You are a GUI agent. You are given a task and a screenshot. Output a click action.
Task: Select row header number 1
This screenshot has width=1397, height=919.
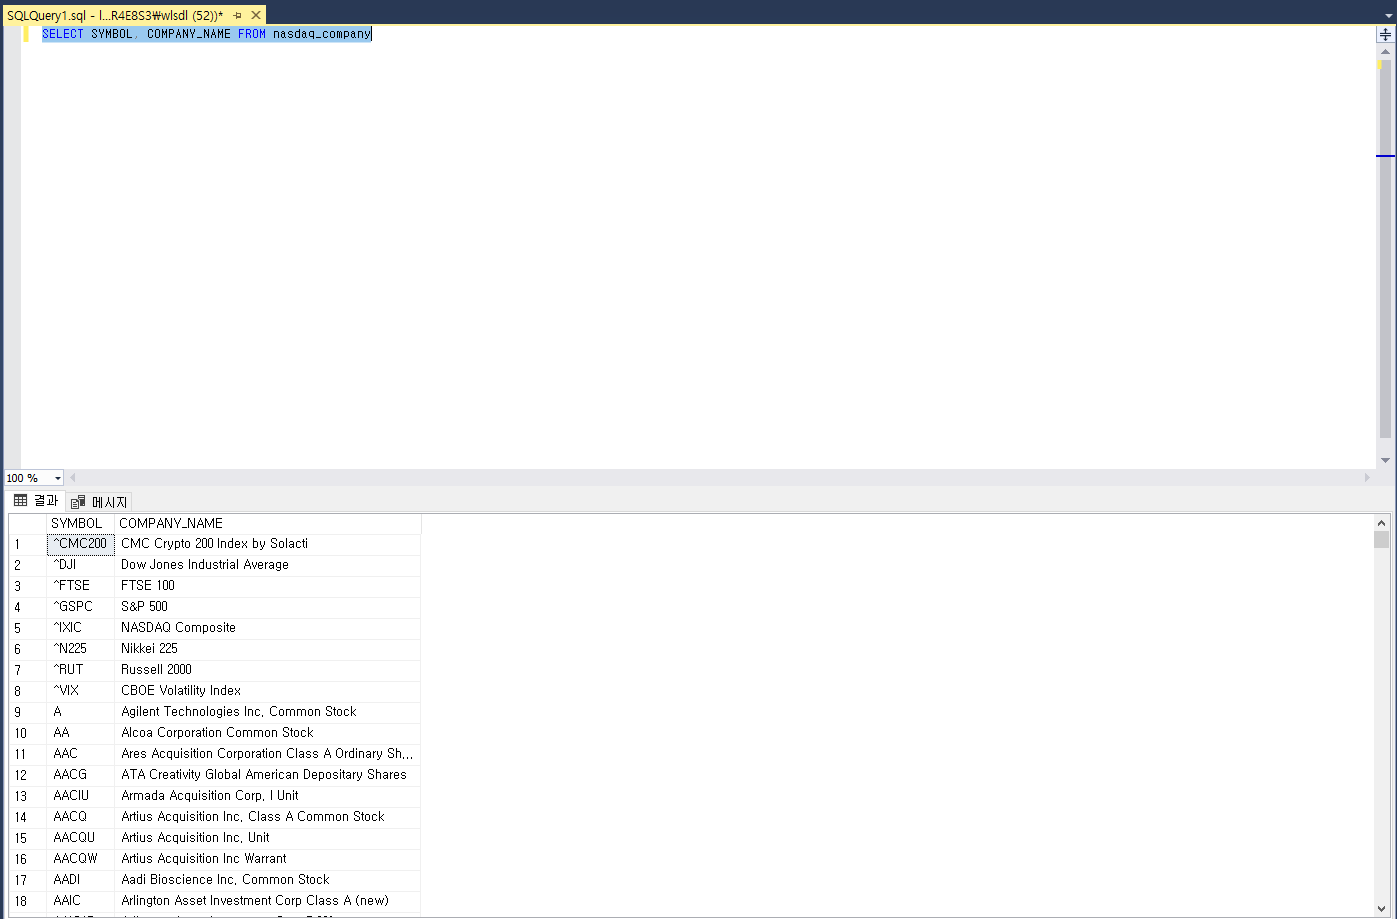pyautogui.click(x=27, y=544)
